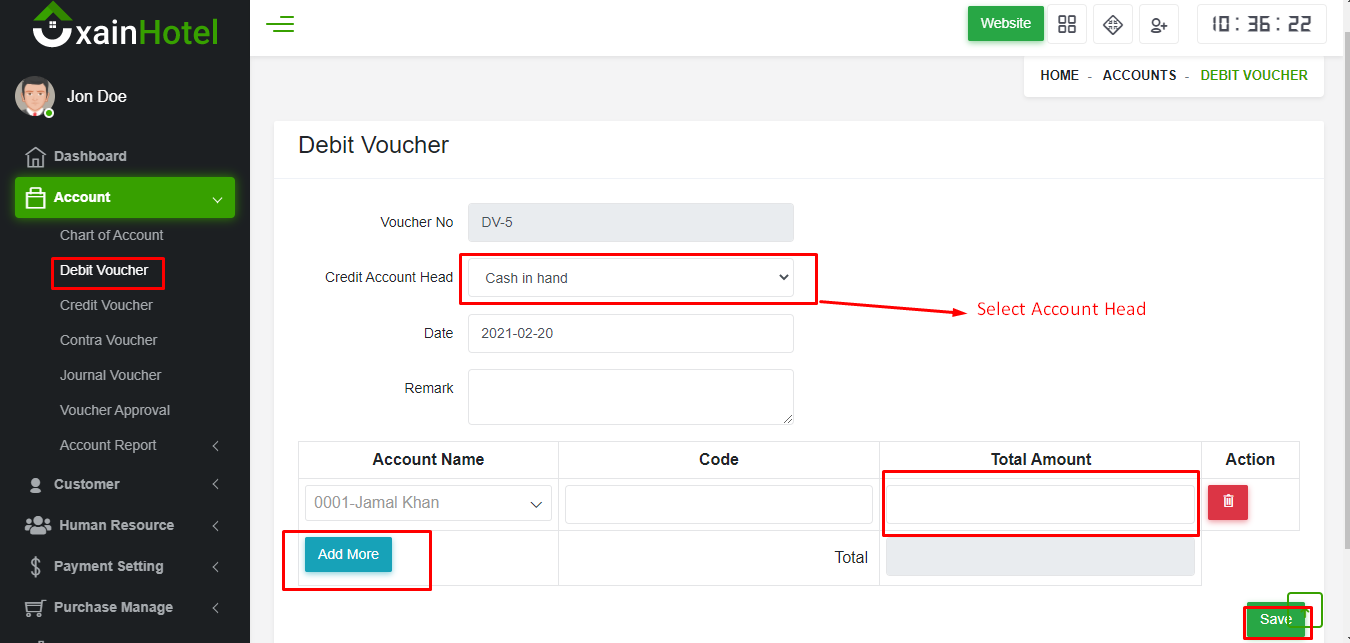The width and height of the screenshot is (1350, 643).
Task: Click the fullscreen move icon in header
Action: pyautogui.click(x=1113, y=24)
